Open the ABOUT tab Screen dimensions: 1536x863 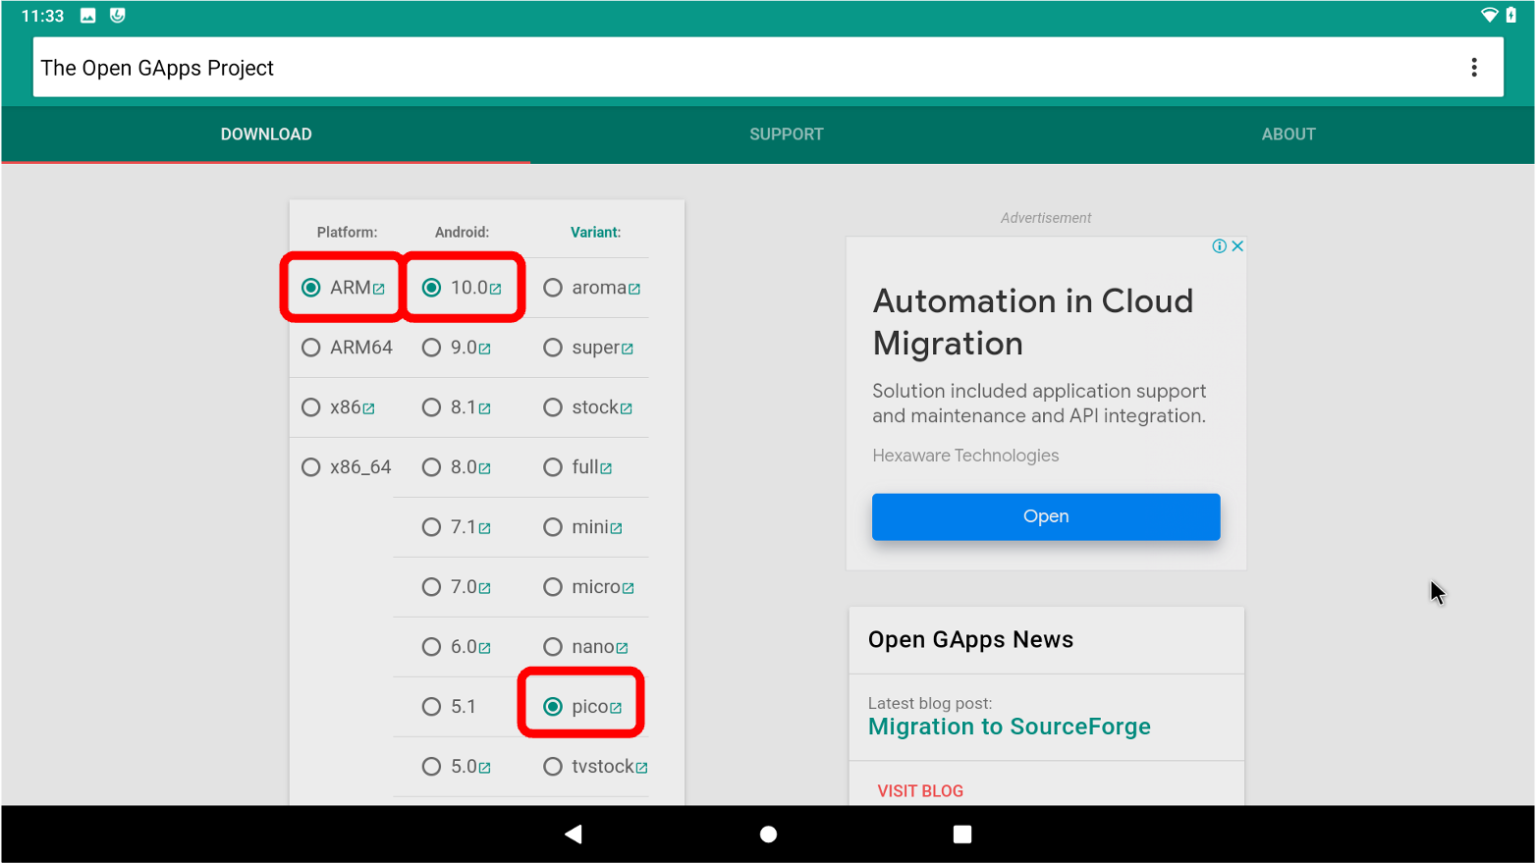click(1288, 134)
